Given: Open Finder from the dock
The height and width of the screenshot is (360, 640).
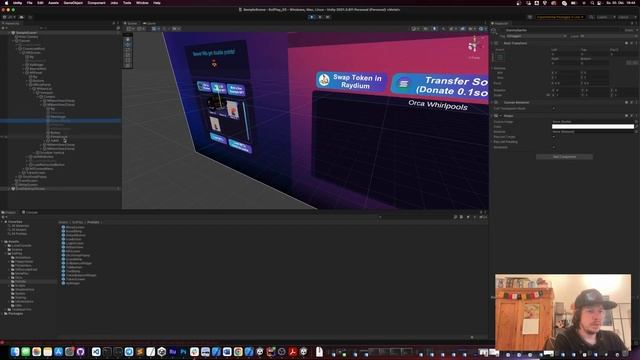Looking at the screenshot, I should (15, 351).
